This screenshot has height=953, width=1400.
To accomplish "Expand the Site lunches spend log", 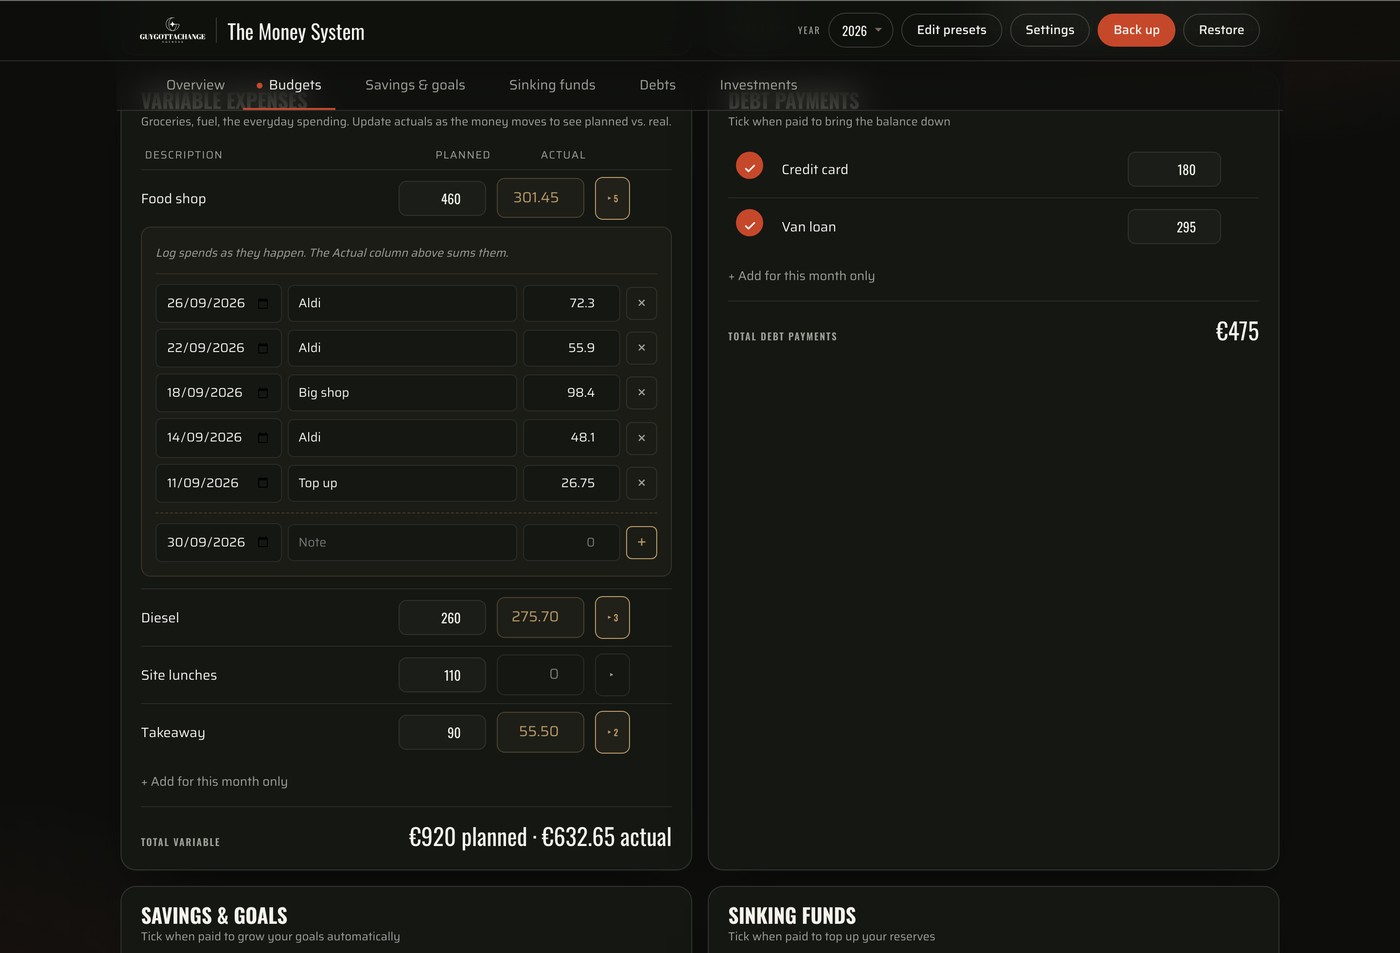I will tap(612, 675).
